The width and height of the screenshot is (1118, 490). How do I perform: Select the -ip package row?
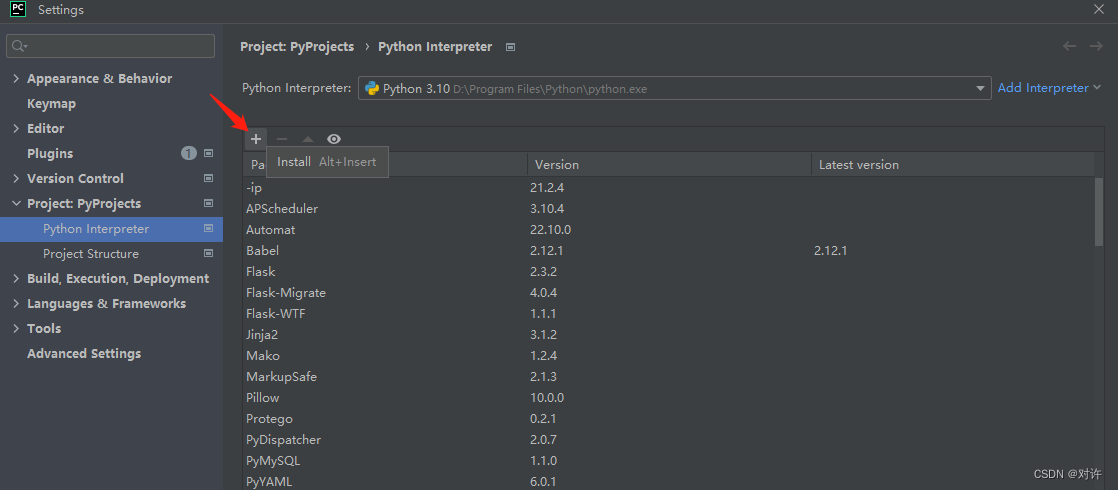tap(668, 188)
